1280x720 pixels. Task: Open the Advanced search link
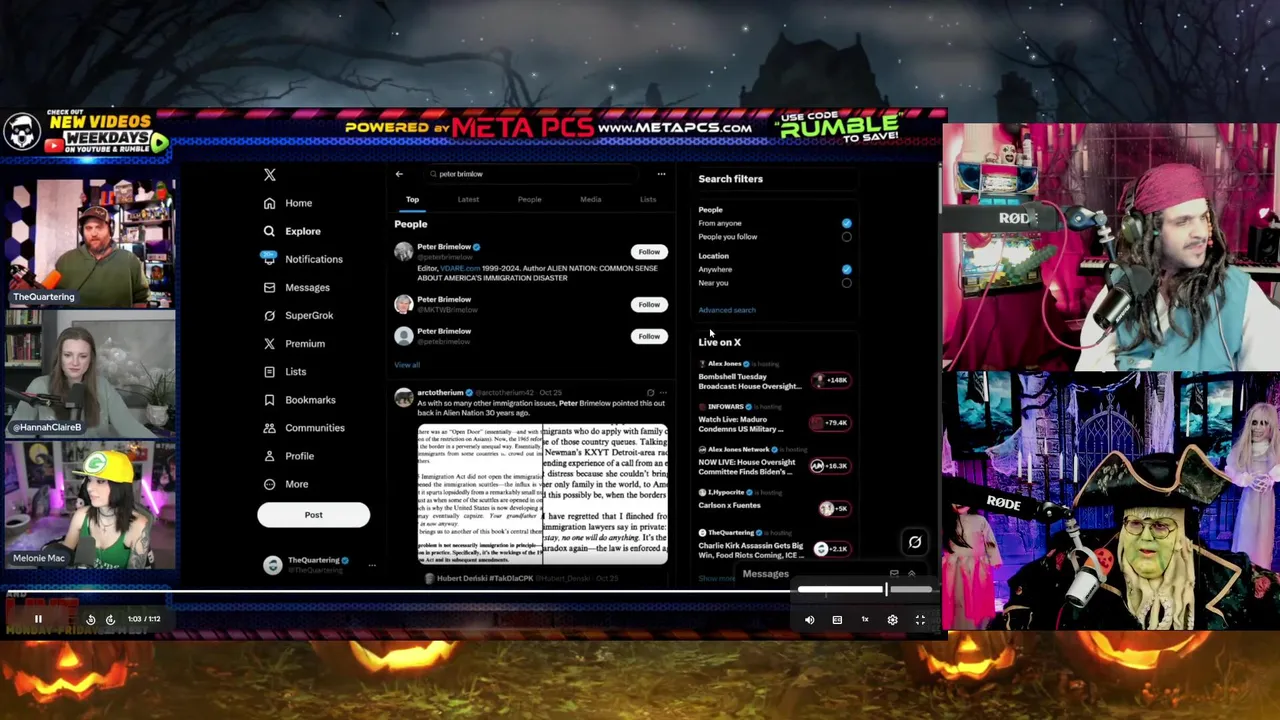[x=727, y=310]
